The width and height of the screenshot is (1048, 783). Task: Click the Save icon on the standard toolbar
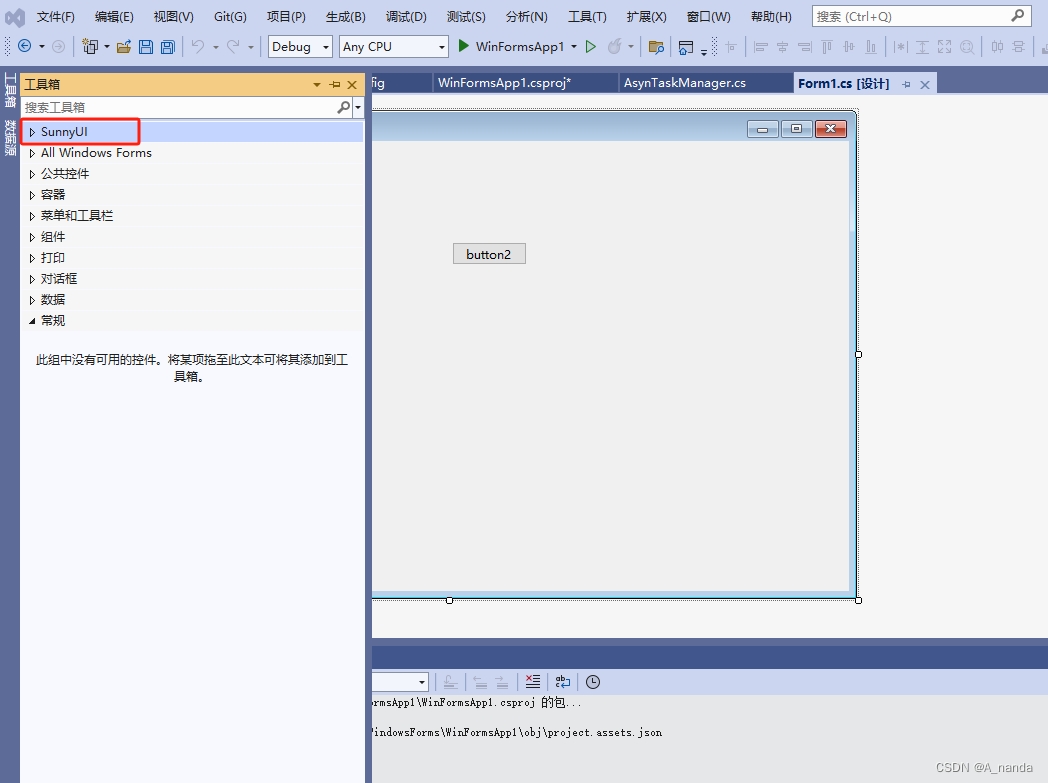pos(146,46)
